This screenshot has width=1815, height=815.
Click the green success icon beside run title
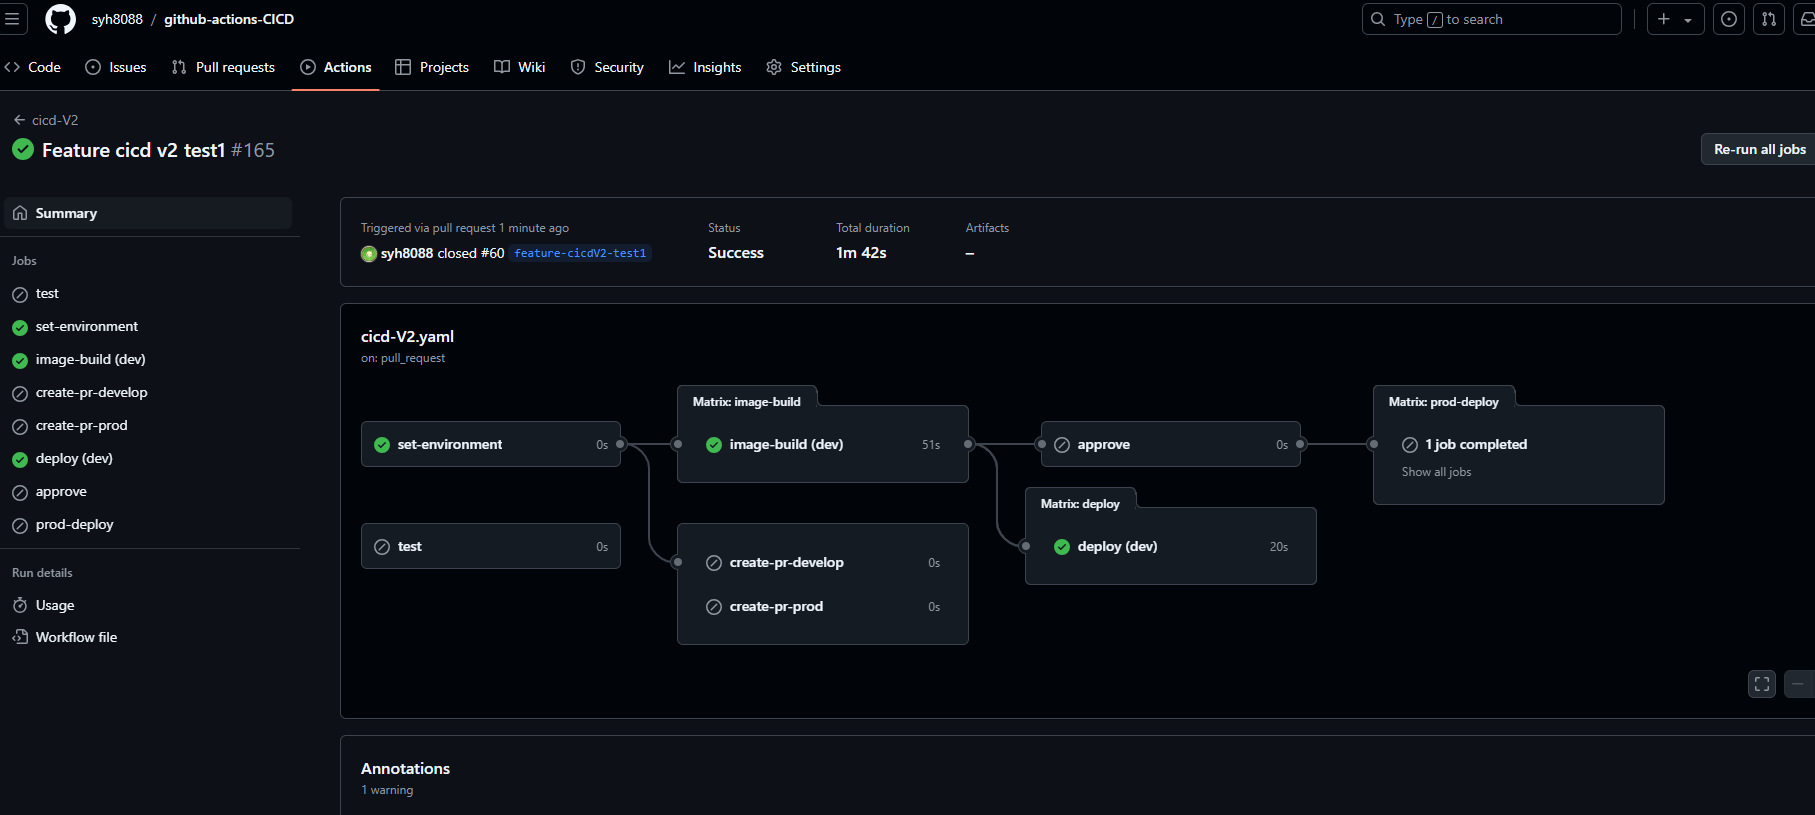tap(23, 149)
